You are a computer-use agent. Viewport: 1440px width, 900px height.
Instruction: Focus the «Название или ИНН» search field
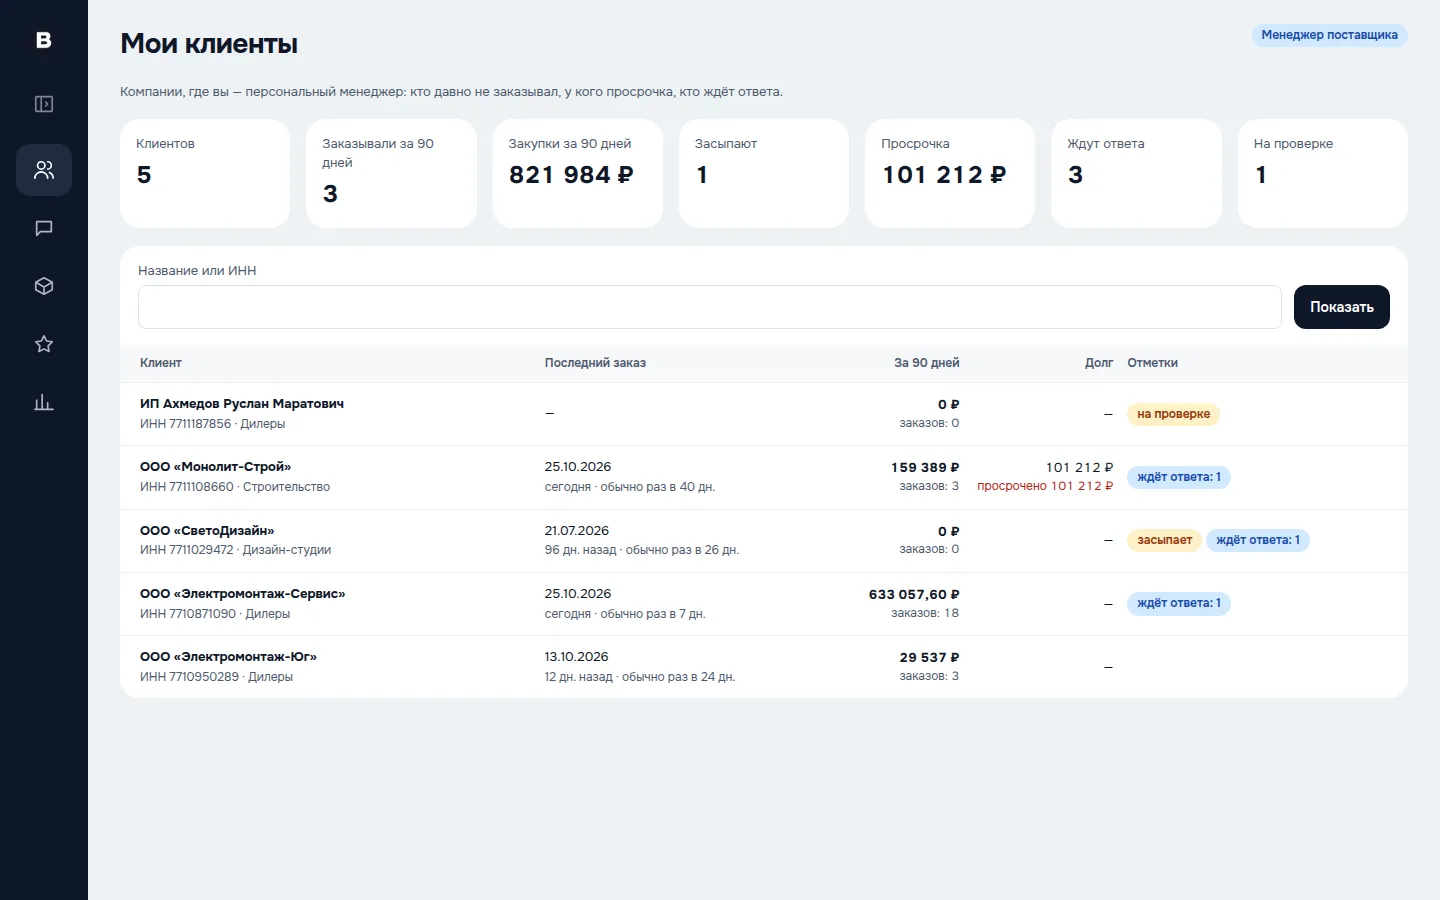tap(710, 307)
